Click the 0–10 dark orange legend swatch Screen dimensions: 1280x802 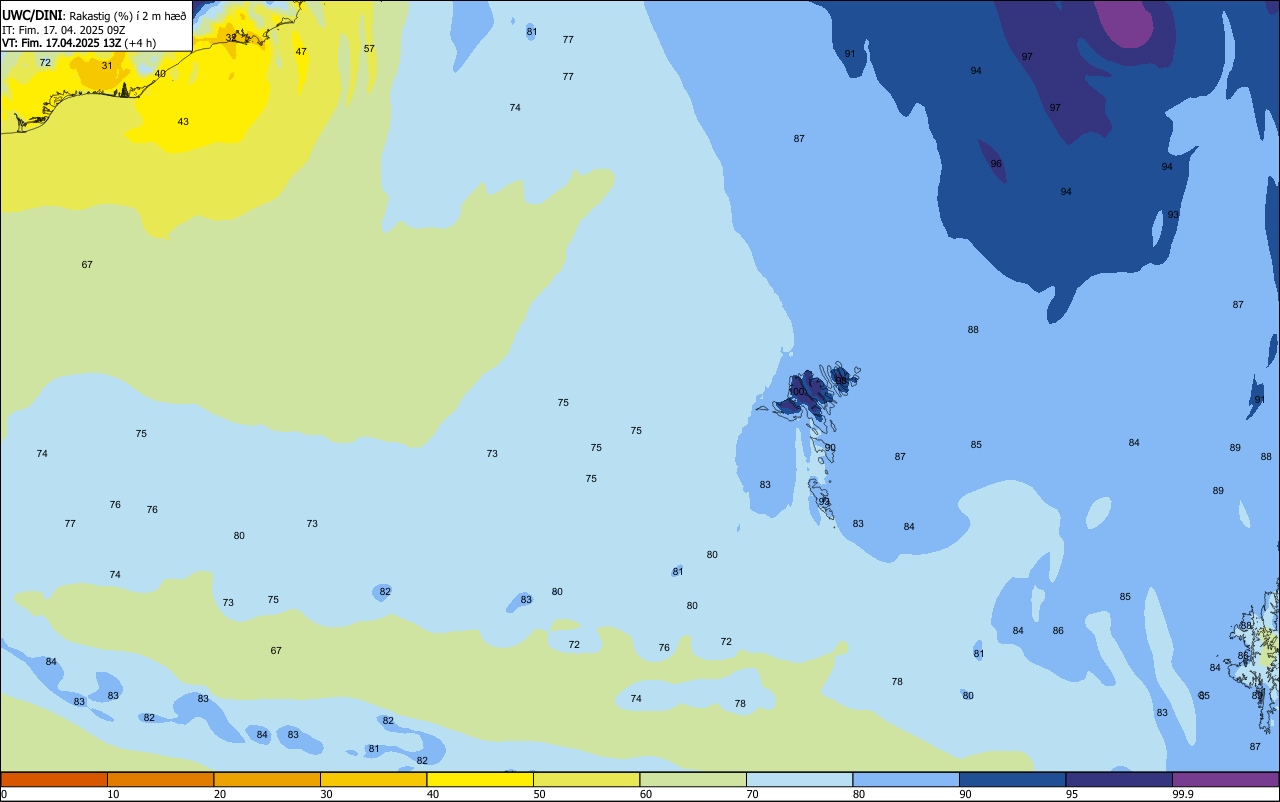(x=54, y=779)
